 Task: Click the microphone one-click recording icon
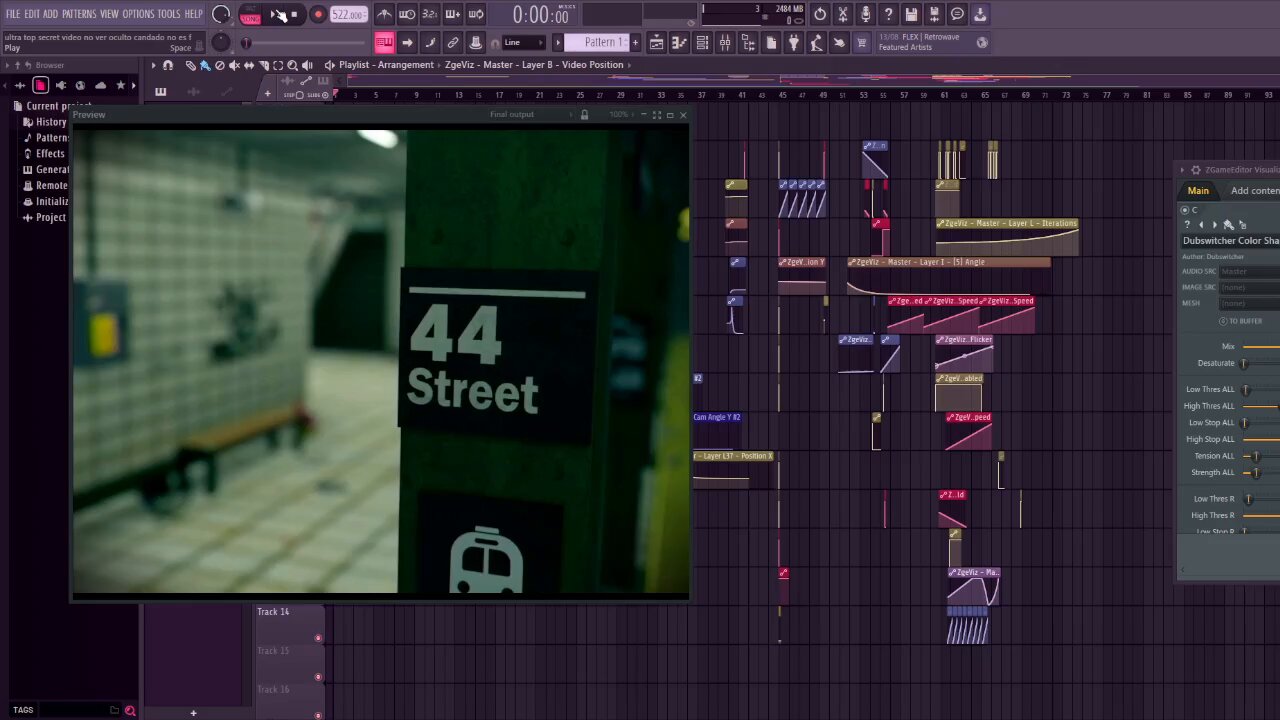[x=866, y=14]
